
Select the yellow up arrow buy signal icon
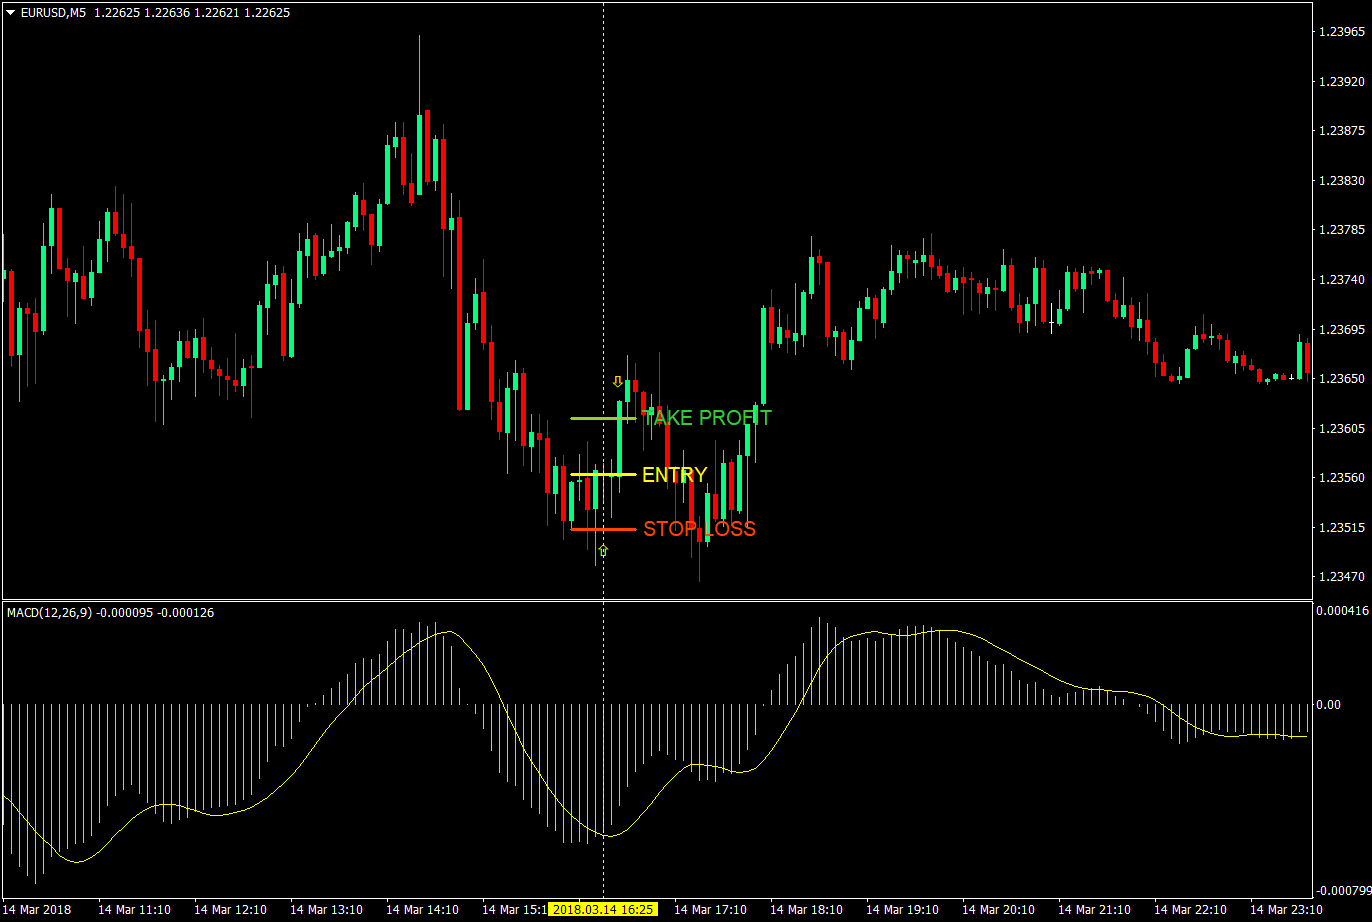603,549
